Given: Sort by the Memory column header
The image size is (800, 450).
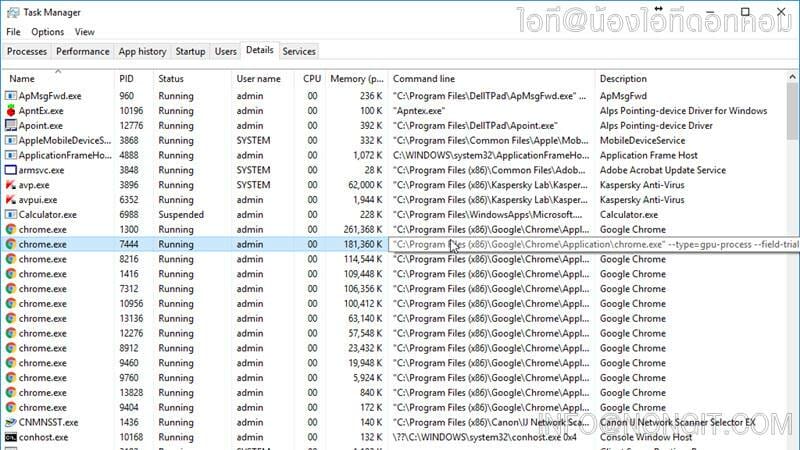Looking at the screenshot, I should pos(357,79).
